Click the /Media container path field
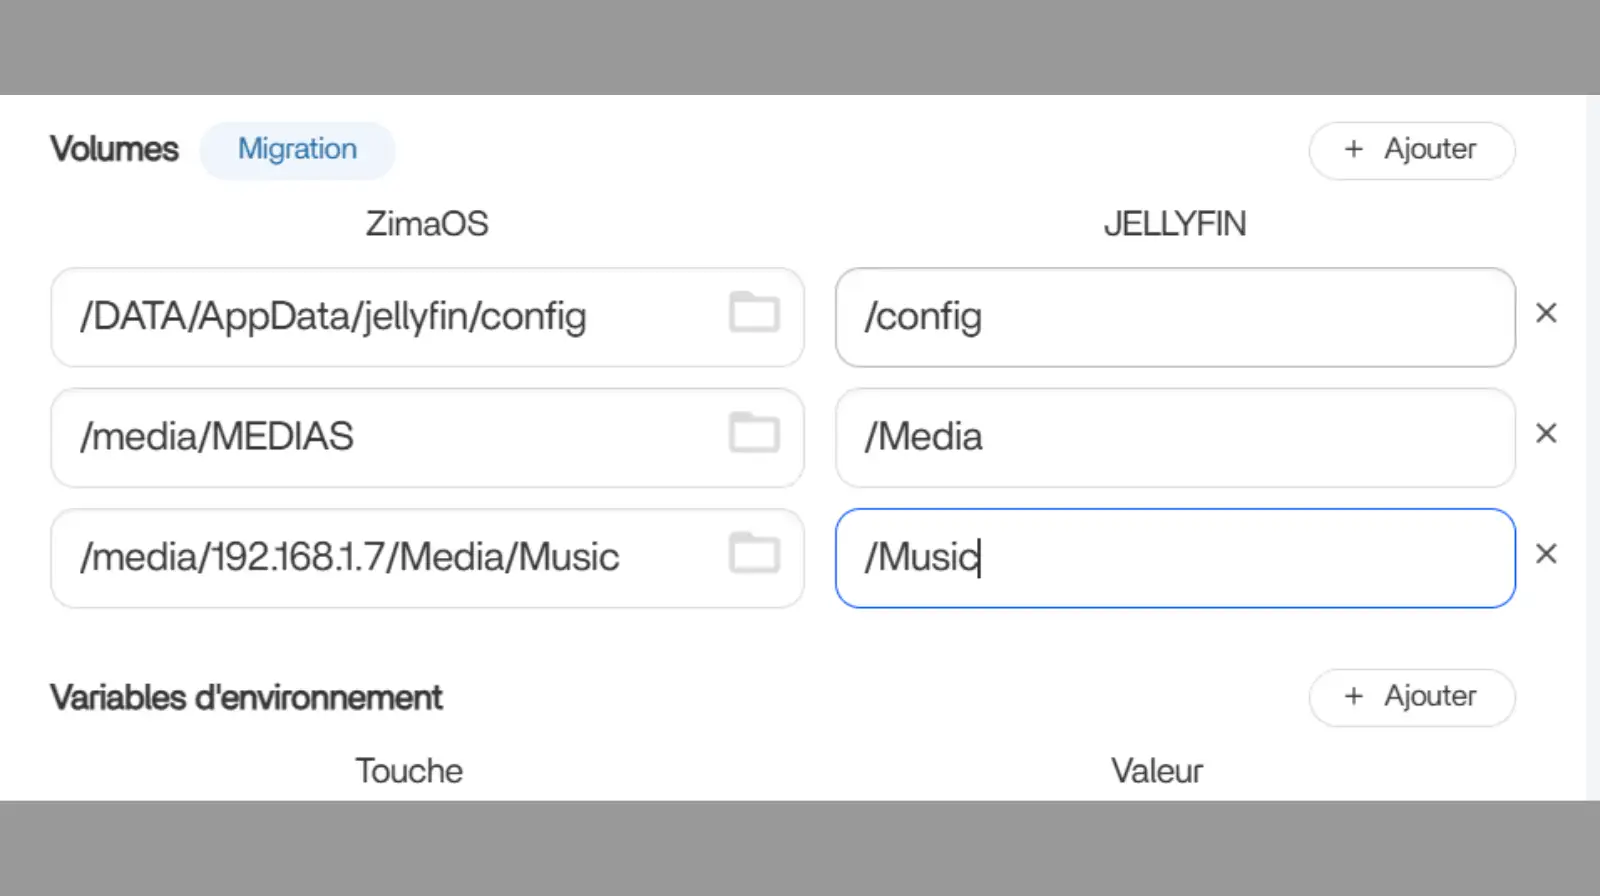The image size is (1600, 896). click(x=1175, y=437)
